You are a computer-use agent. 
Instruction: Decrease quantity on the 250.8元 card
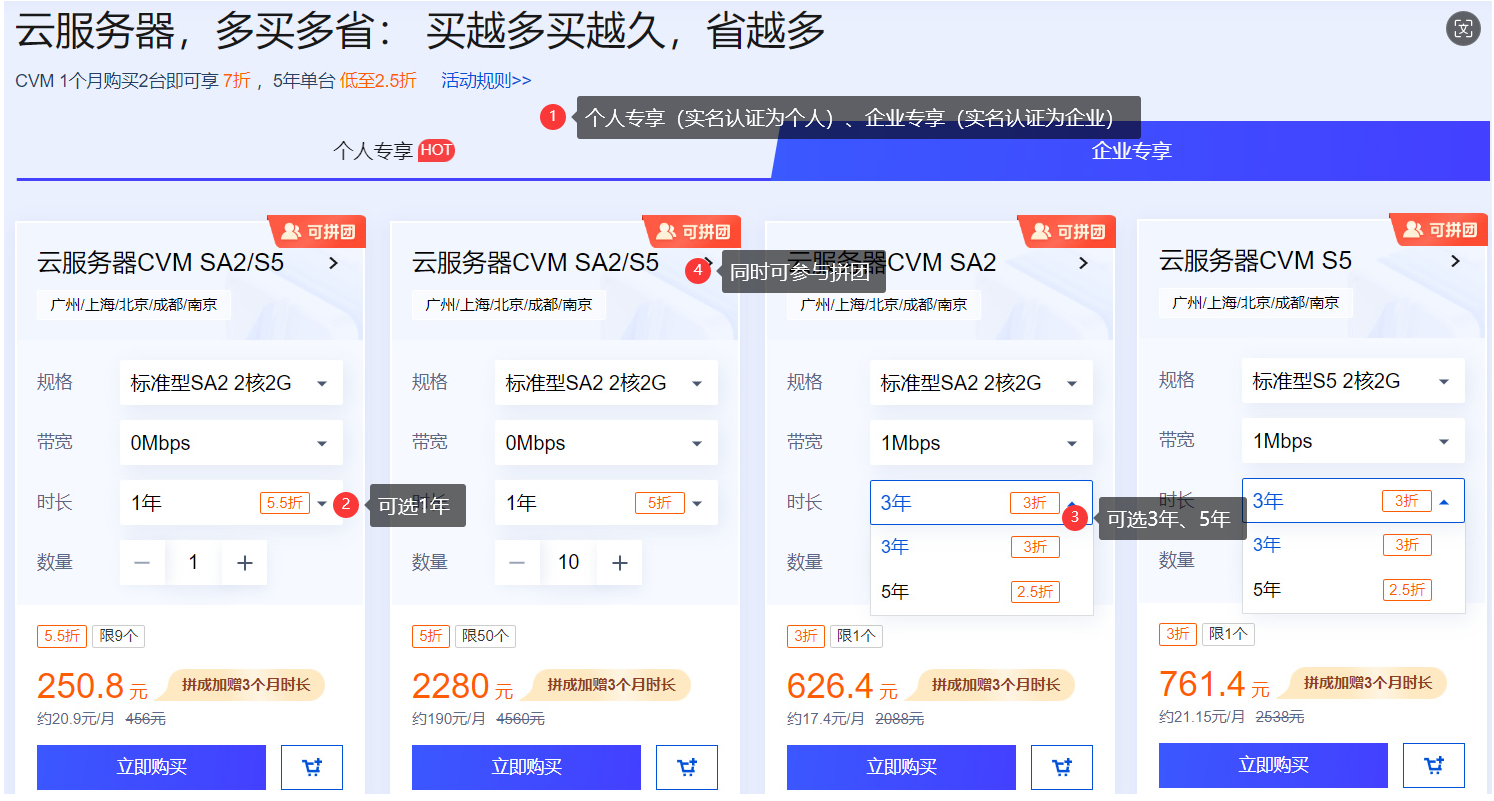pyautogui.click(x=142, y=563)
